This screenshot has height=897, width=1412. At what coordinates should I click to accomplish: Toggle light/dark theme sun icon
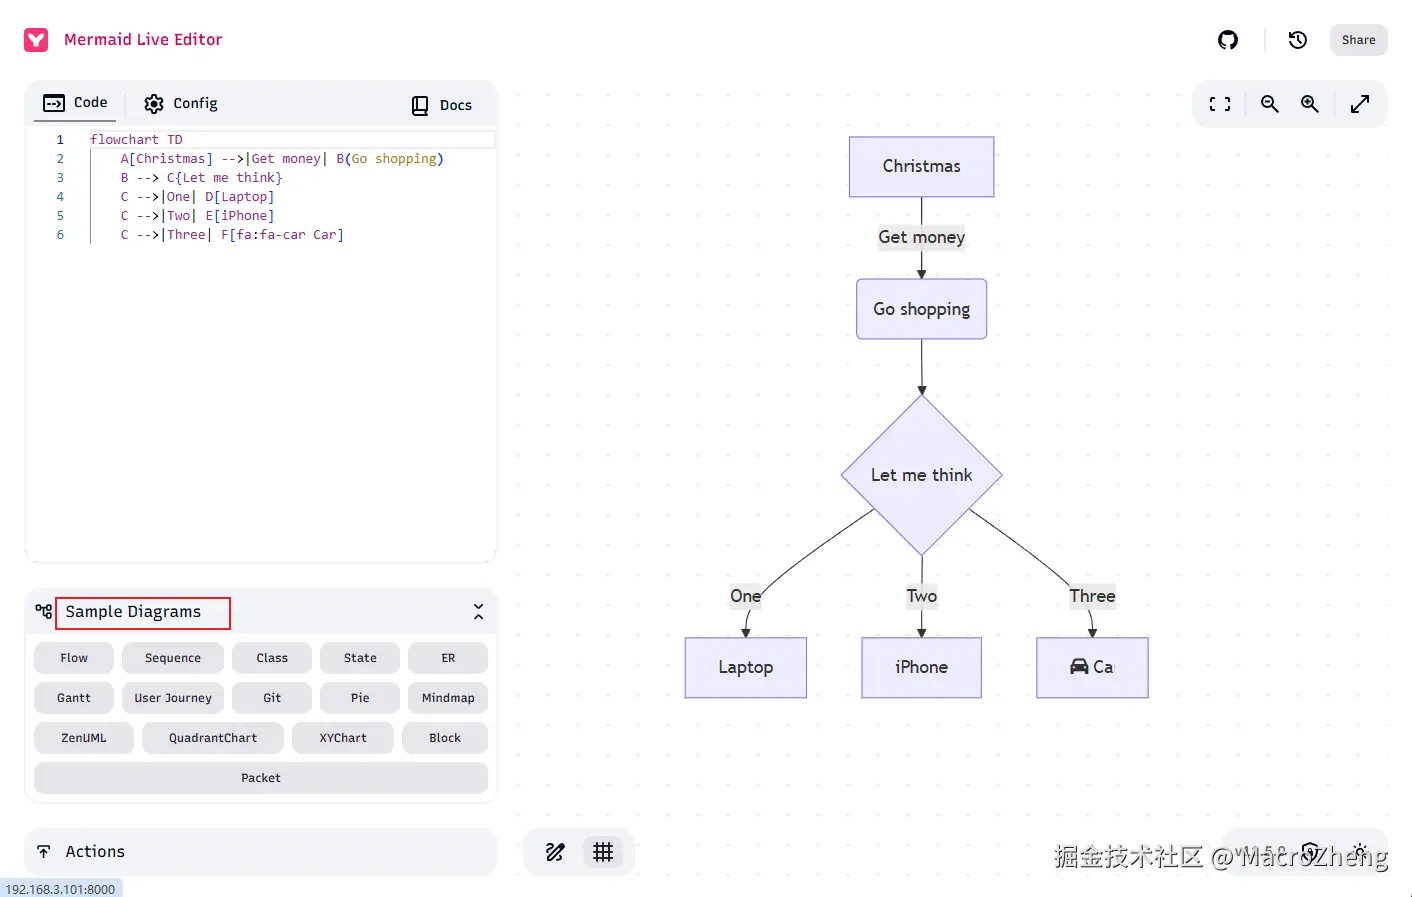pyautogui.click(x=1360, y=852)
